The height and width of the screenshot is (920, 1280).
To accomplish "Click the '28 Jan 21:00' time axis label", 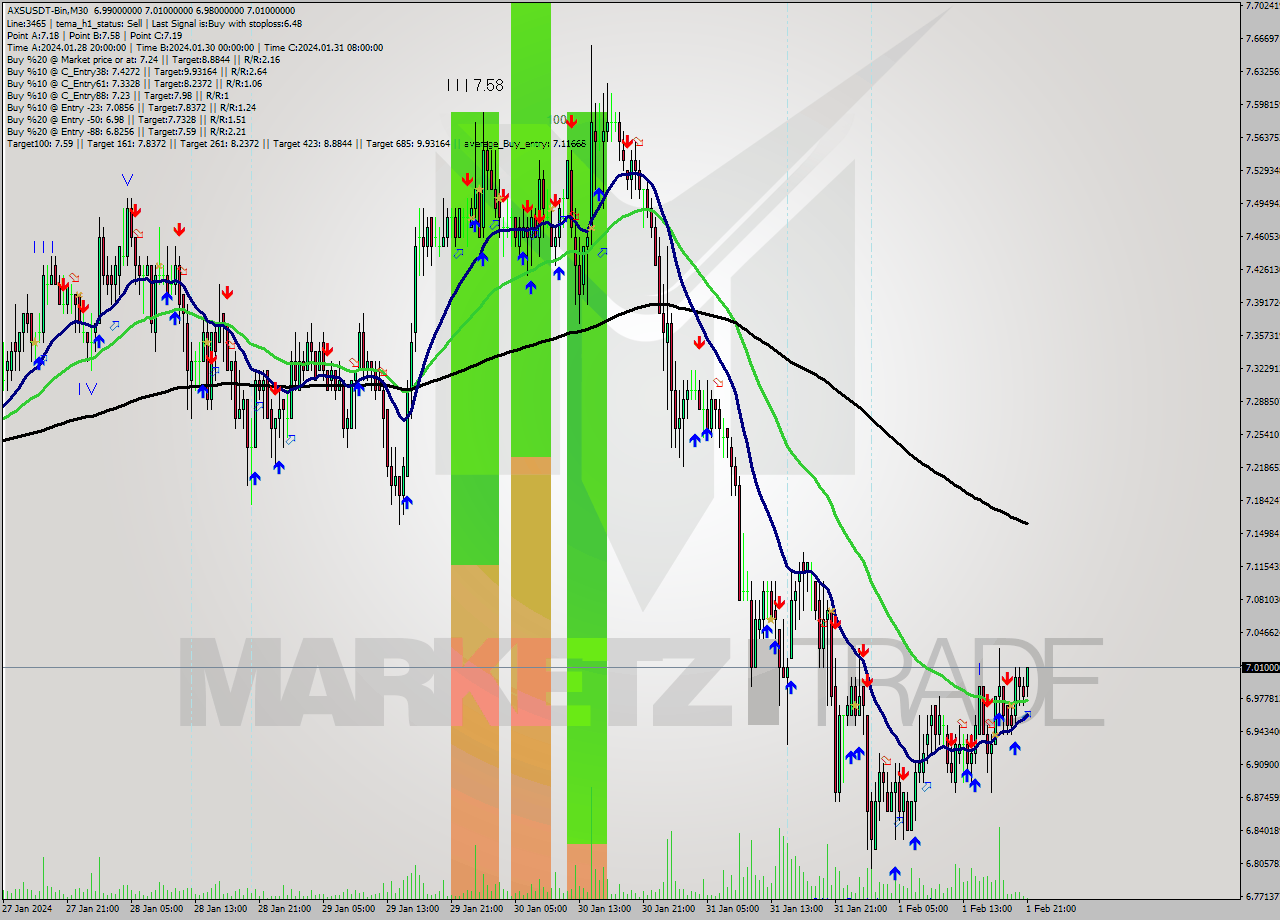I will 283,909.
